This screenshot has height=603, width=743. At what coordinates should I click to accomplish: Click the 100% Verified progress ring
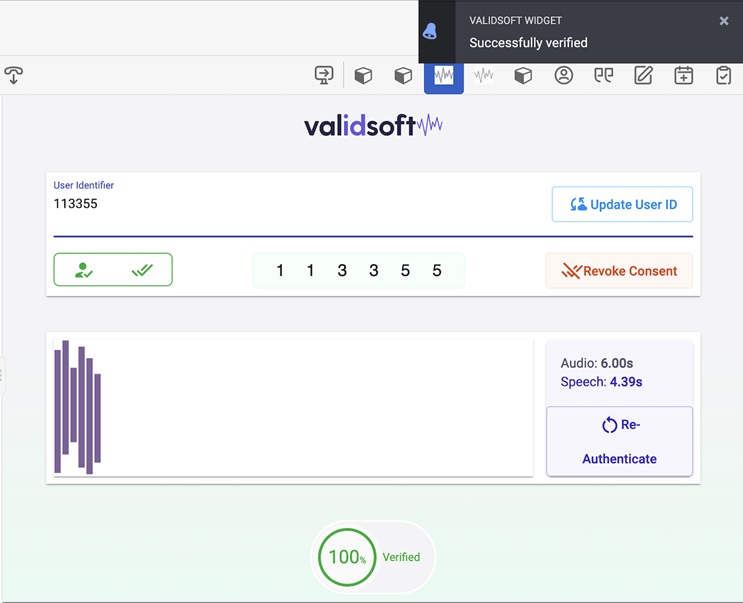tap(346, 557)
